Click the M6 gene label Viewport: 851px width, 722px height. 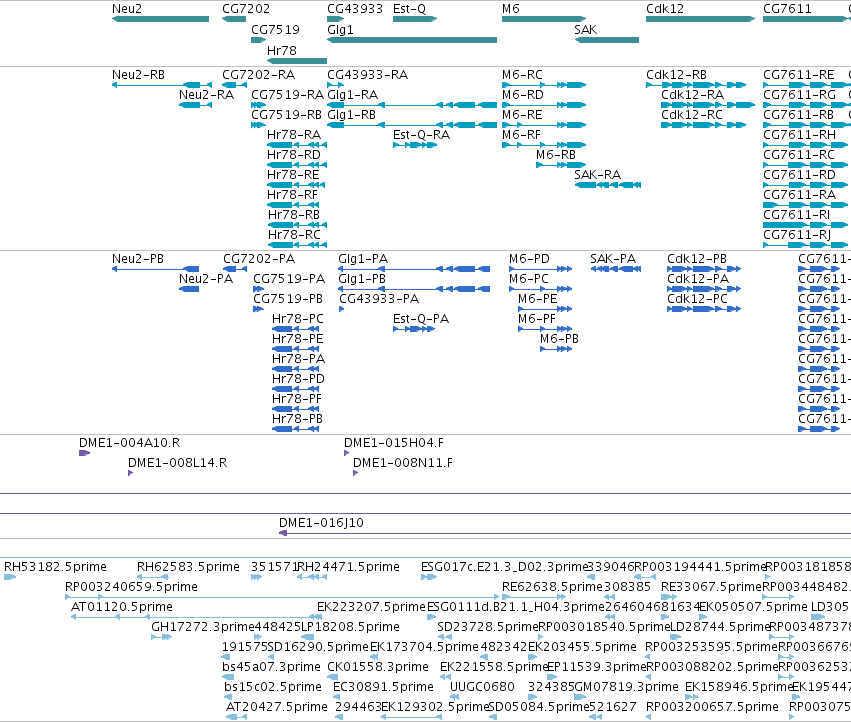[x=511, y=9]
